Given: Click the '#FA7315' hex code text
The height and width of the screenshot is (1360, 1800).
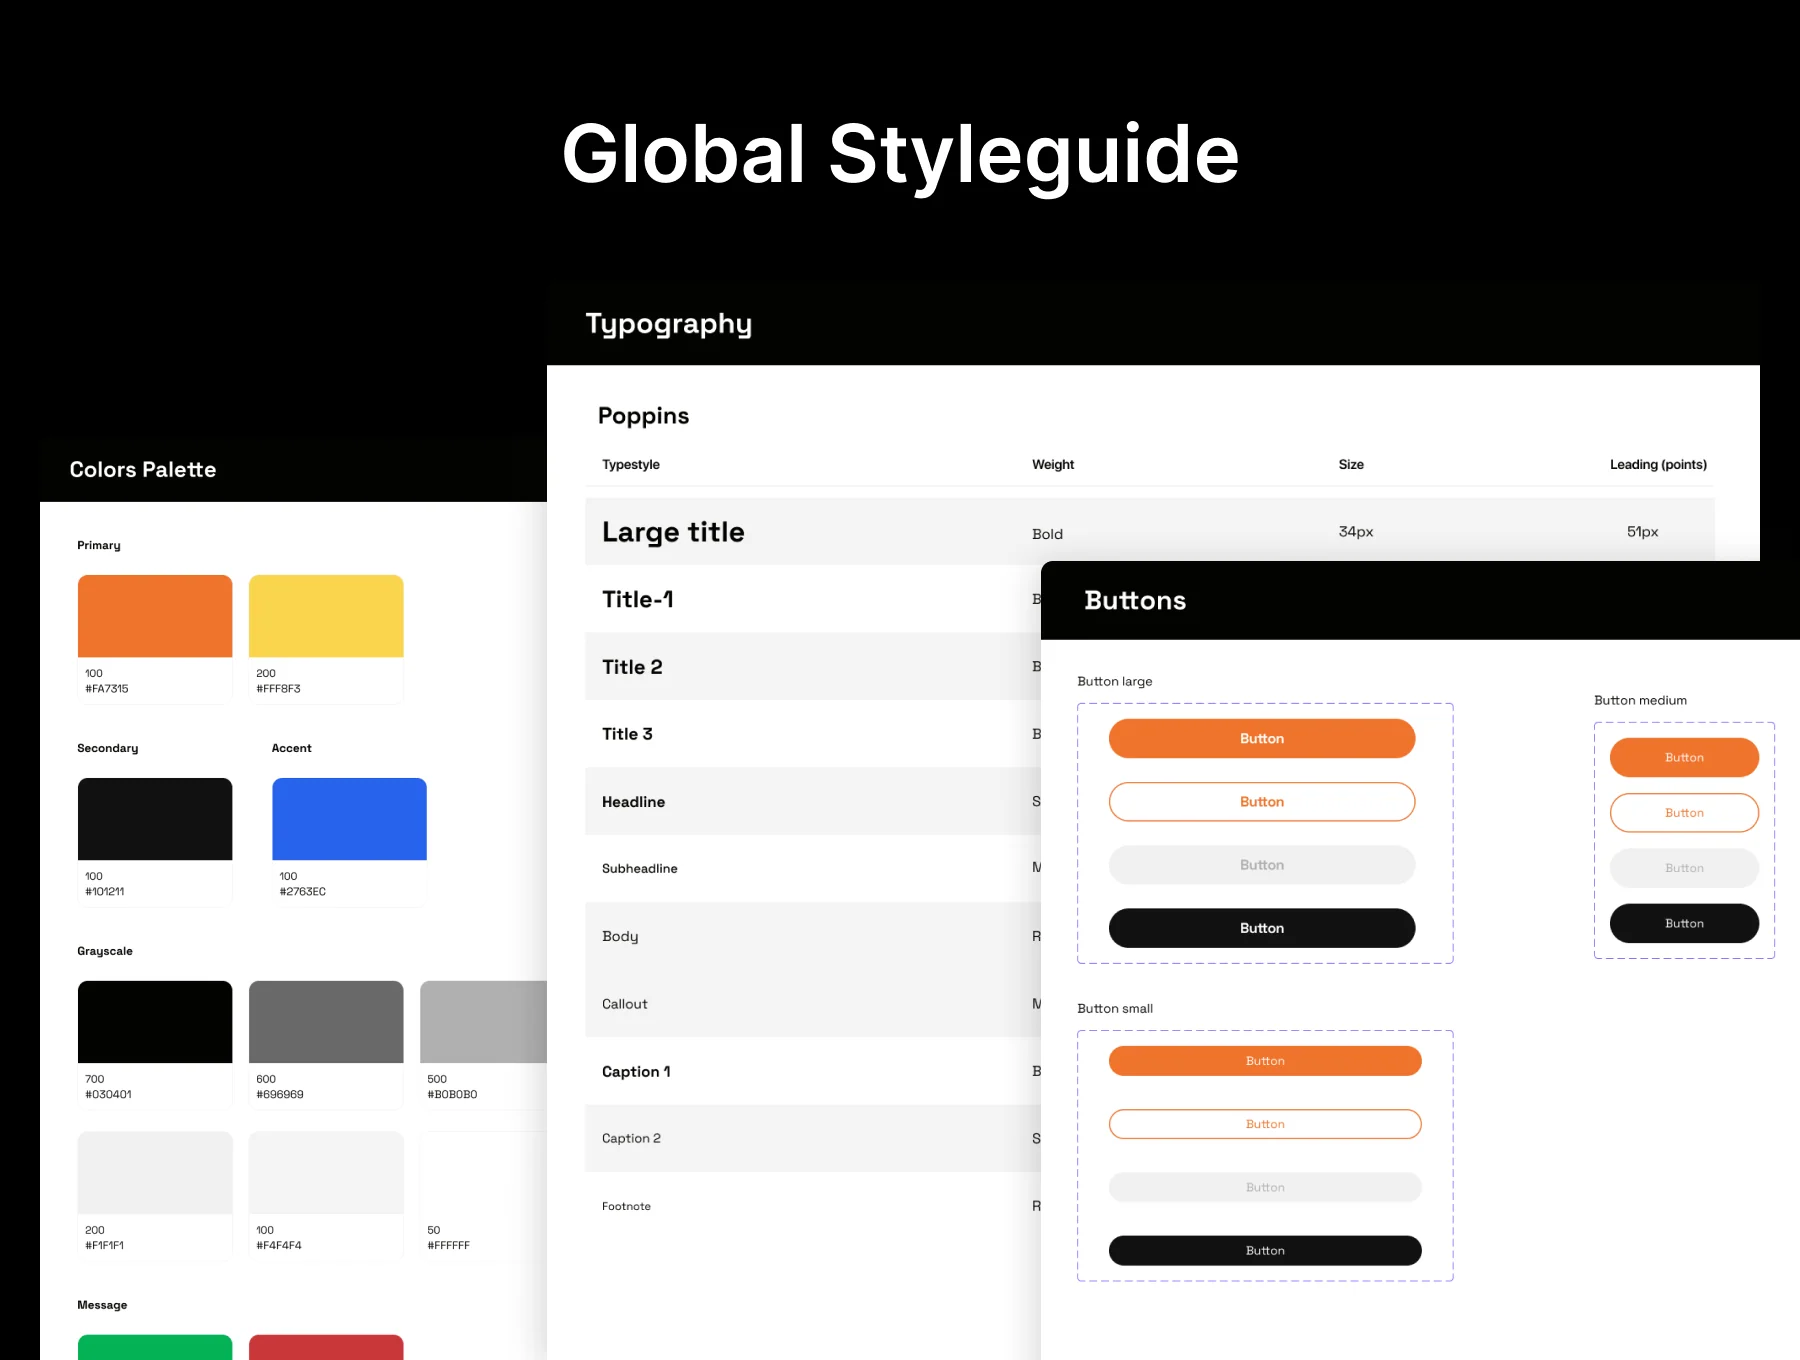Looking at the screenshot, I should click(107, 688).
